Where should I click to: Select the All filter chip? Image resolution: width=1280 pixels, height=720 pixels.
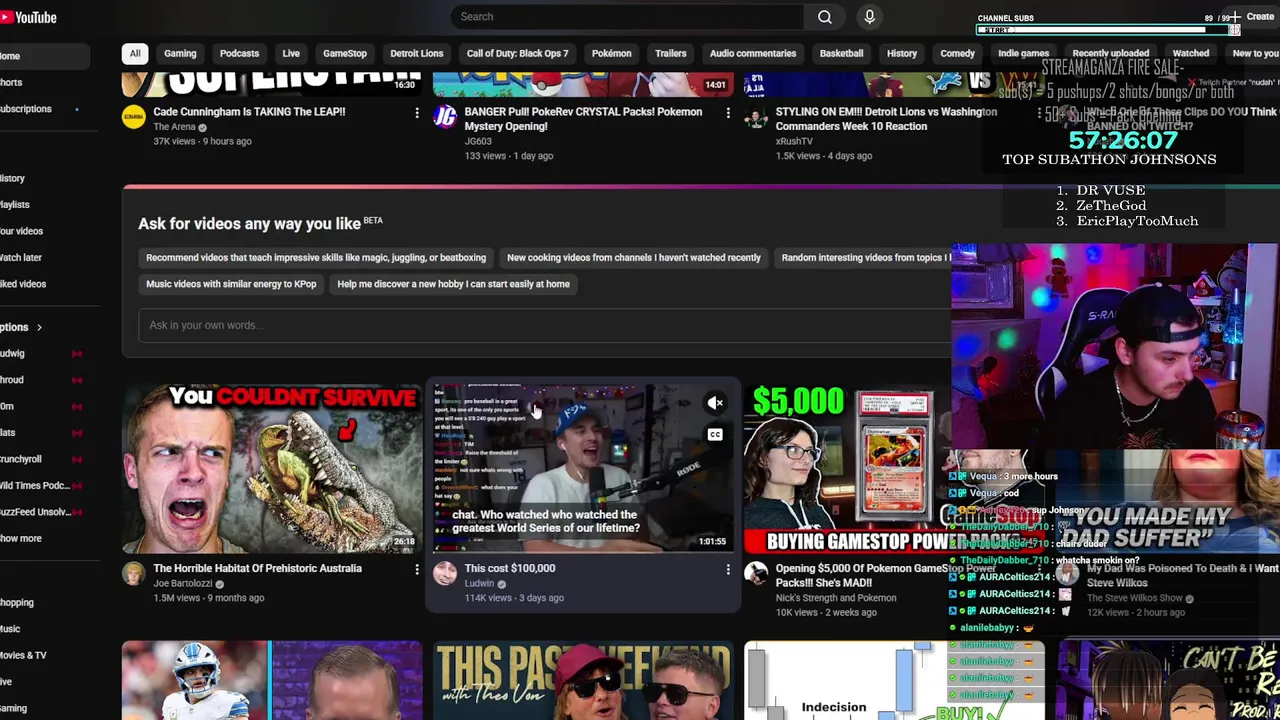(135, 53)
